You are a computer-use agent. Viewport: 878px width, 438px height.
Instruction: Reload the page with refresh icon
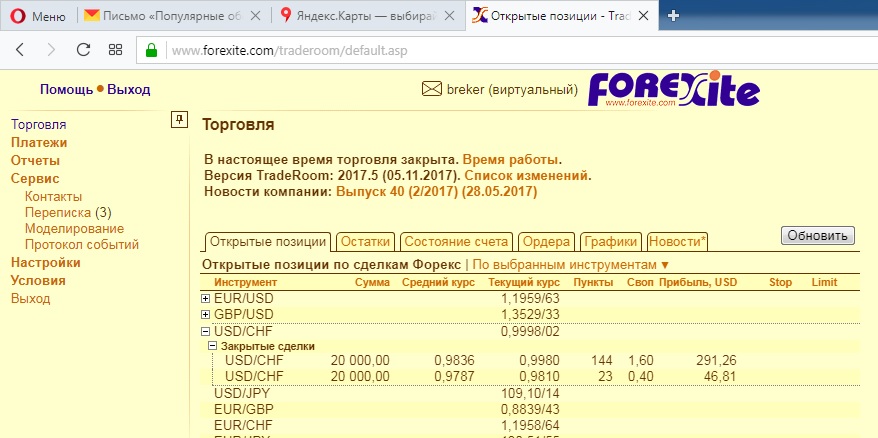coord(83,50)
